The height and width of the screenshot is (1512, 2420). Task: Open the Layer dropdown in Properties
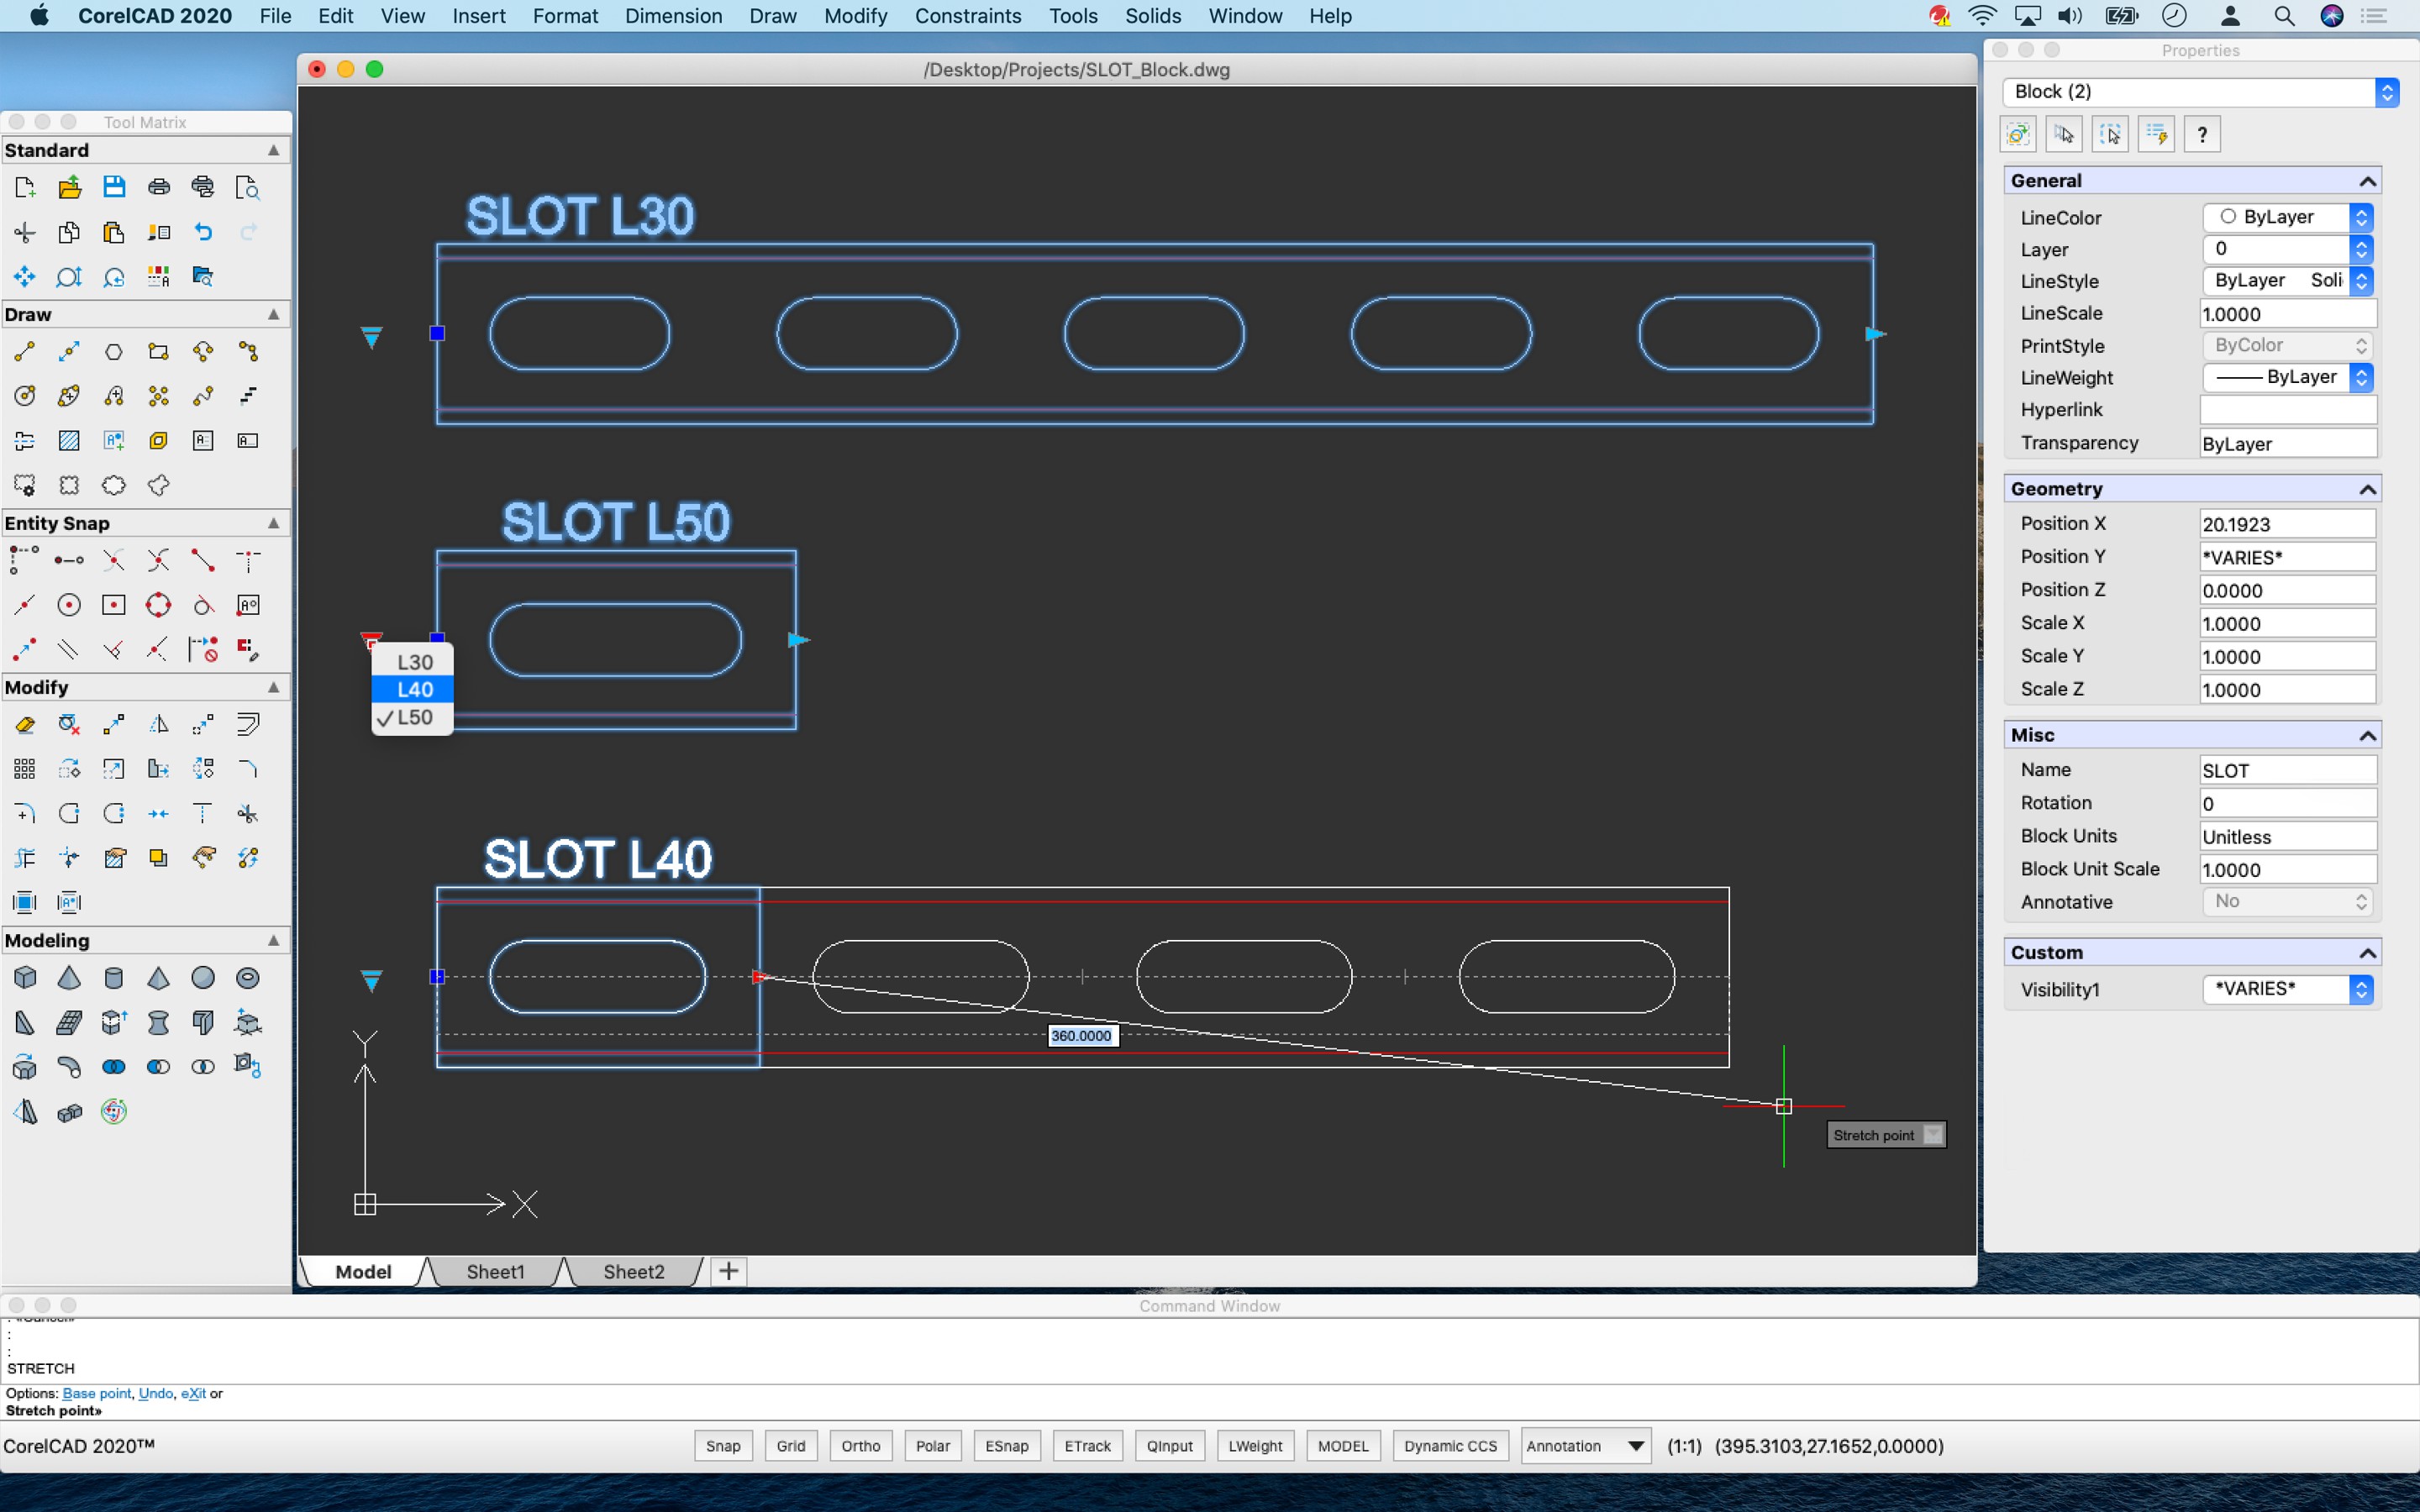coord(2287,249)
